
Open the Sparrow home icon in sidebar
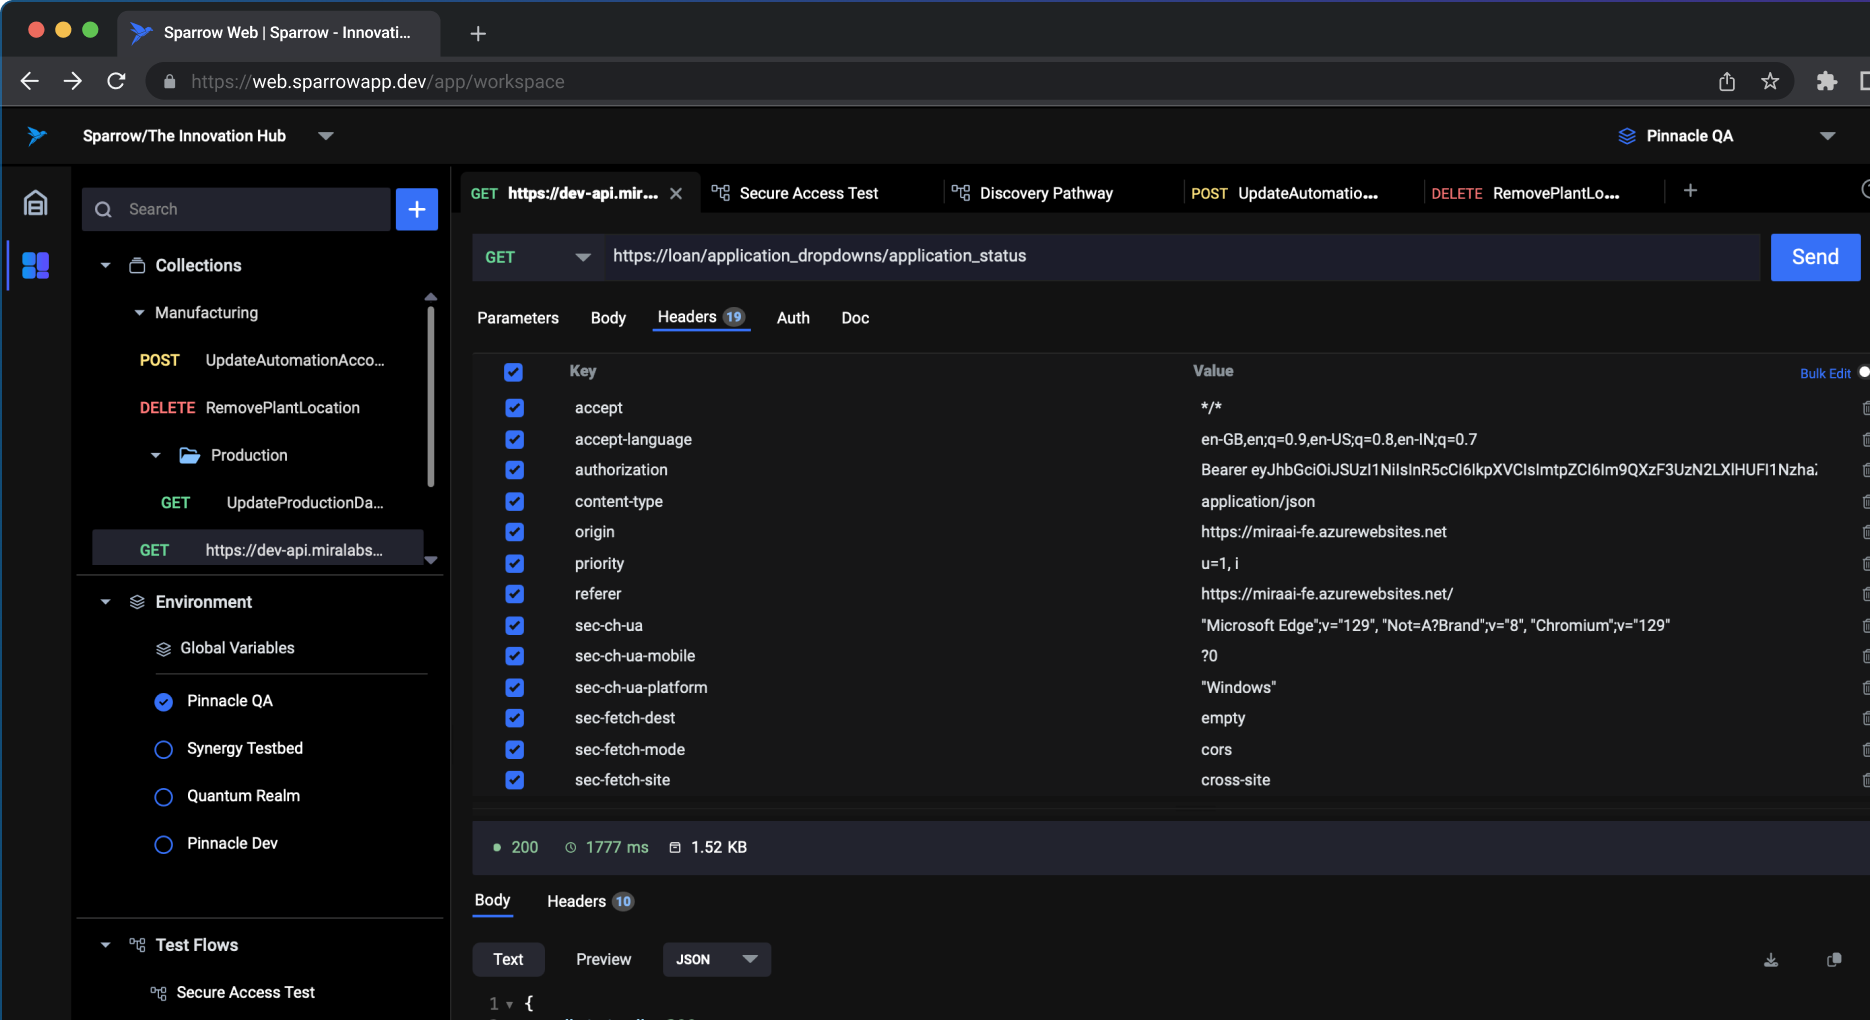(x=36, y=203)
